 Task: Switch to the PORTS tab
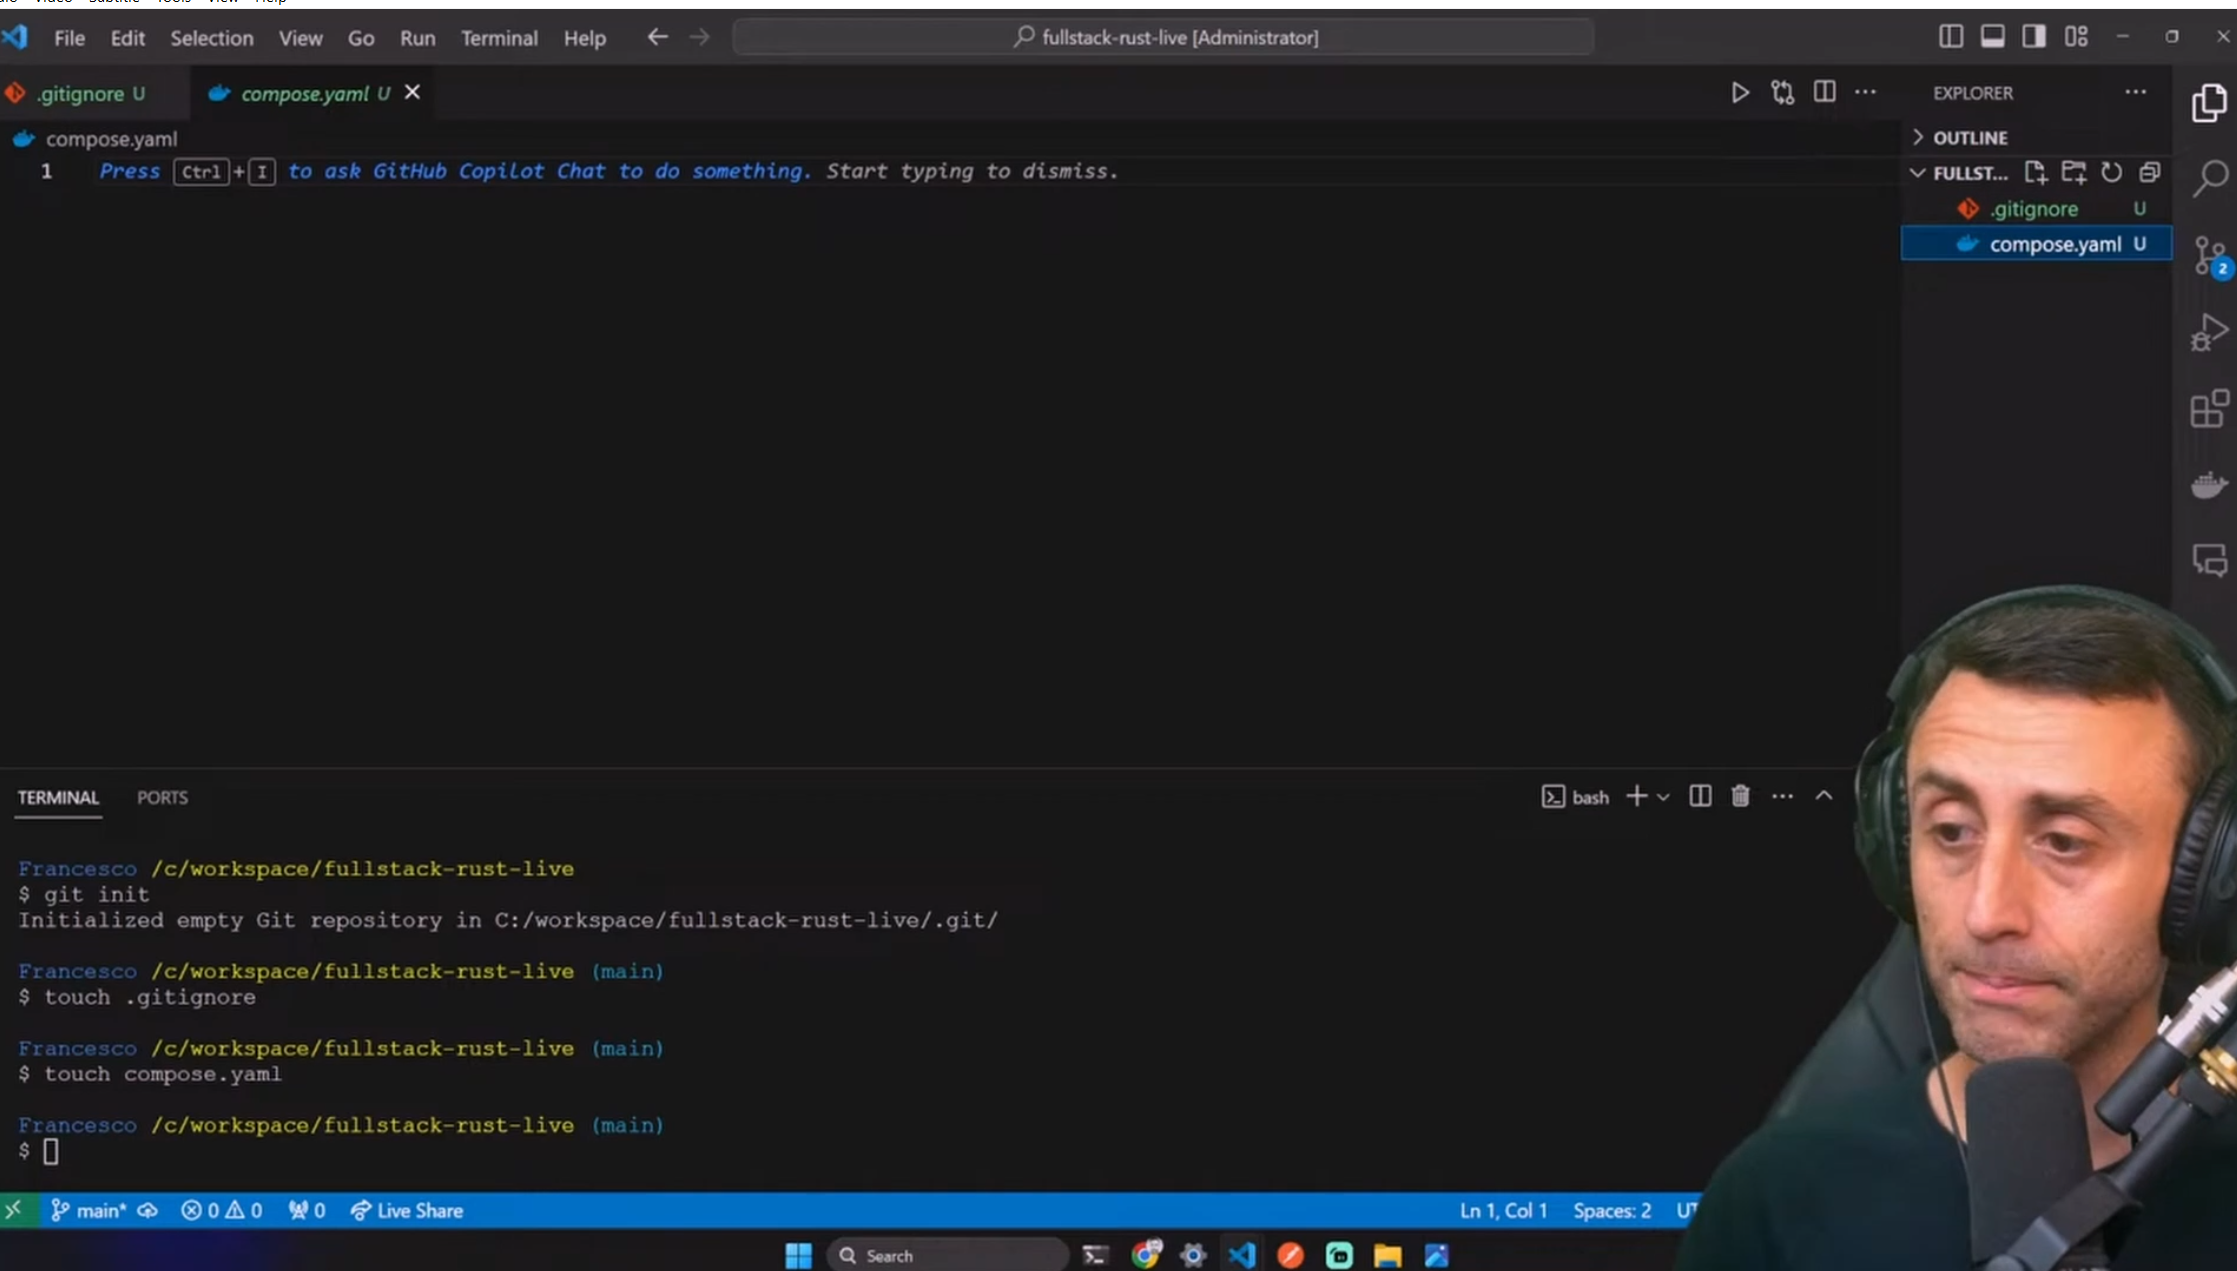(x=162, y=797)
